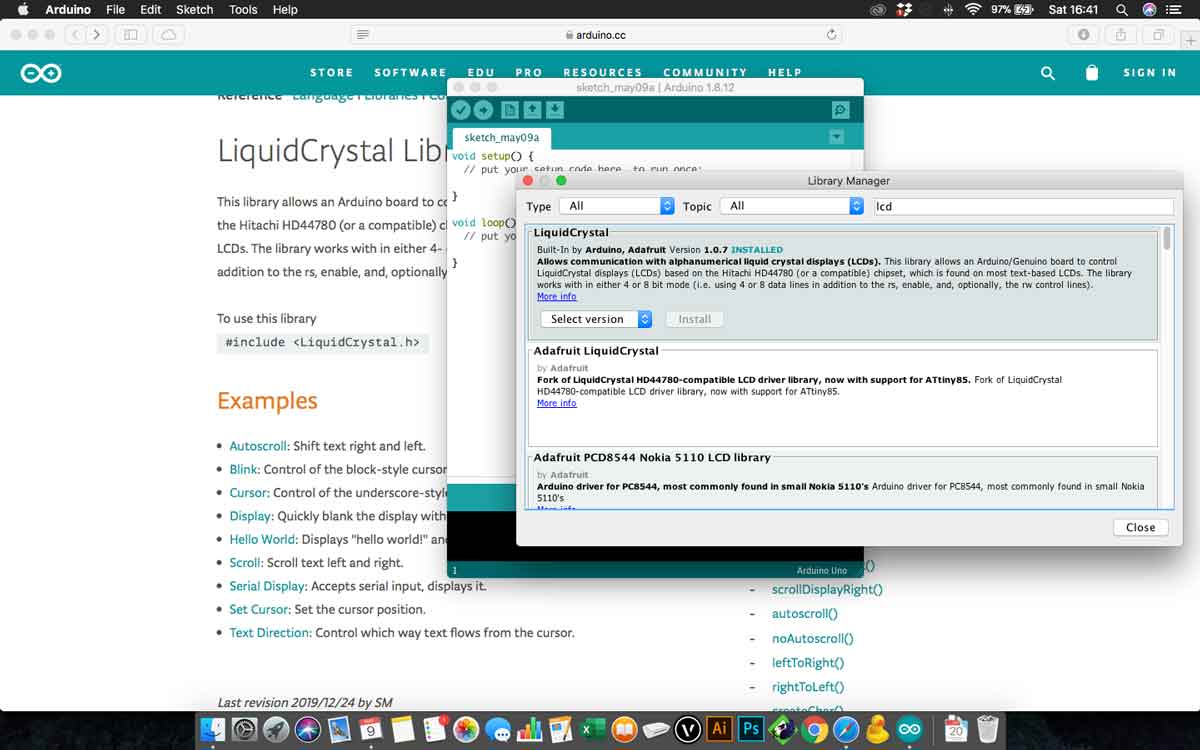The image size is (1200, 750).
Task: Click the Library Manager vertical scrollbar
Action: [x=1166, y=239]
